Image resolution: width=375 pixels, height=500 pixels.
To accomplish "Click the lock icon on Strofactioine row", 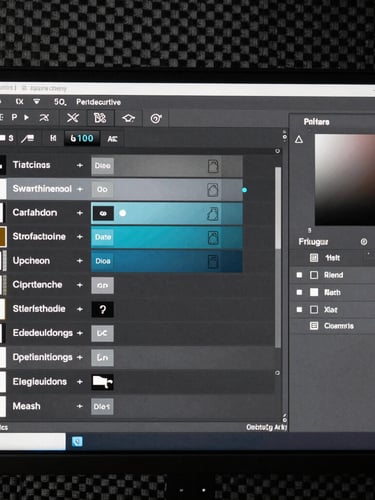I will 213,238.
